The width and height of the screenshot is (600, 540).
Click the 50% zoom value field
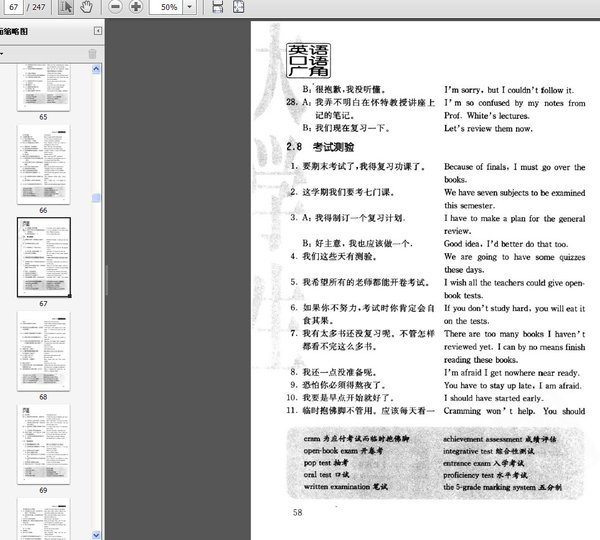166,7
